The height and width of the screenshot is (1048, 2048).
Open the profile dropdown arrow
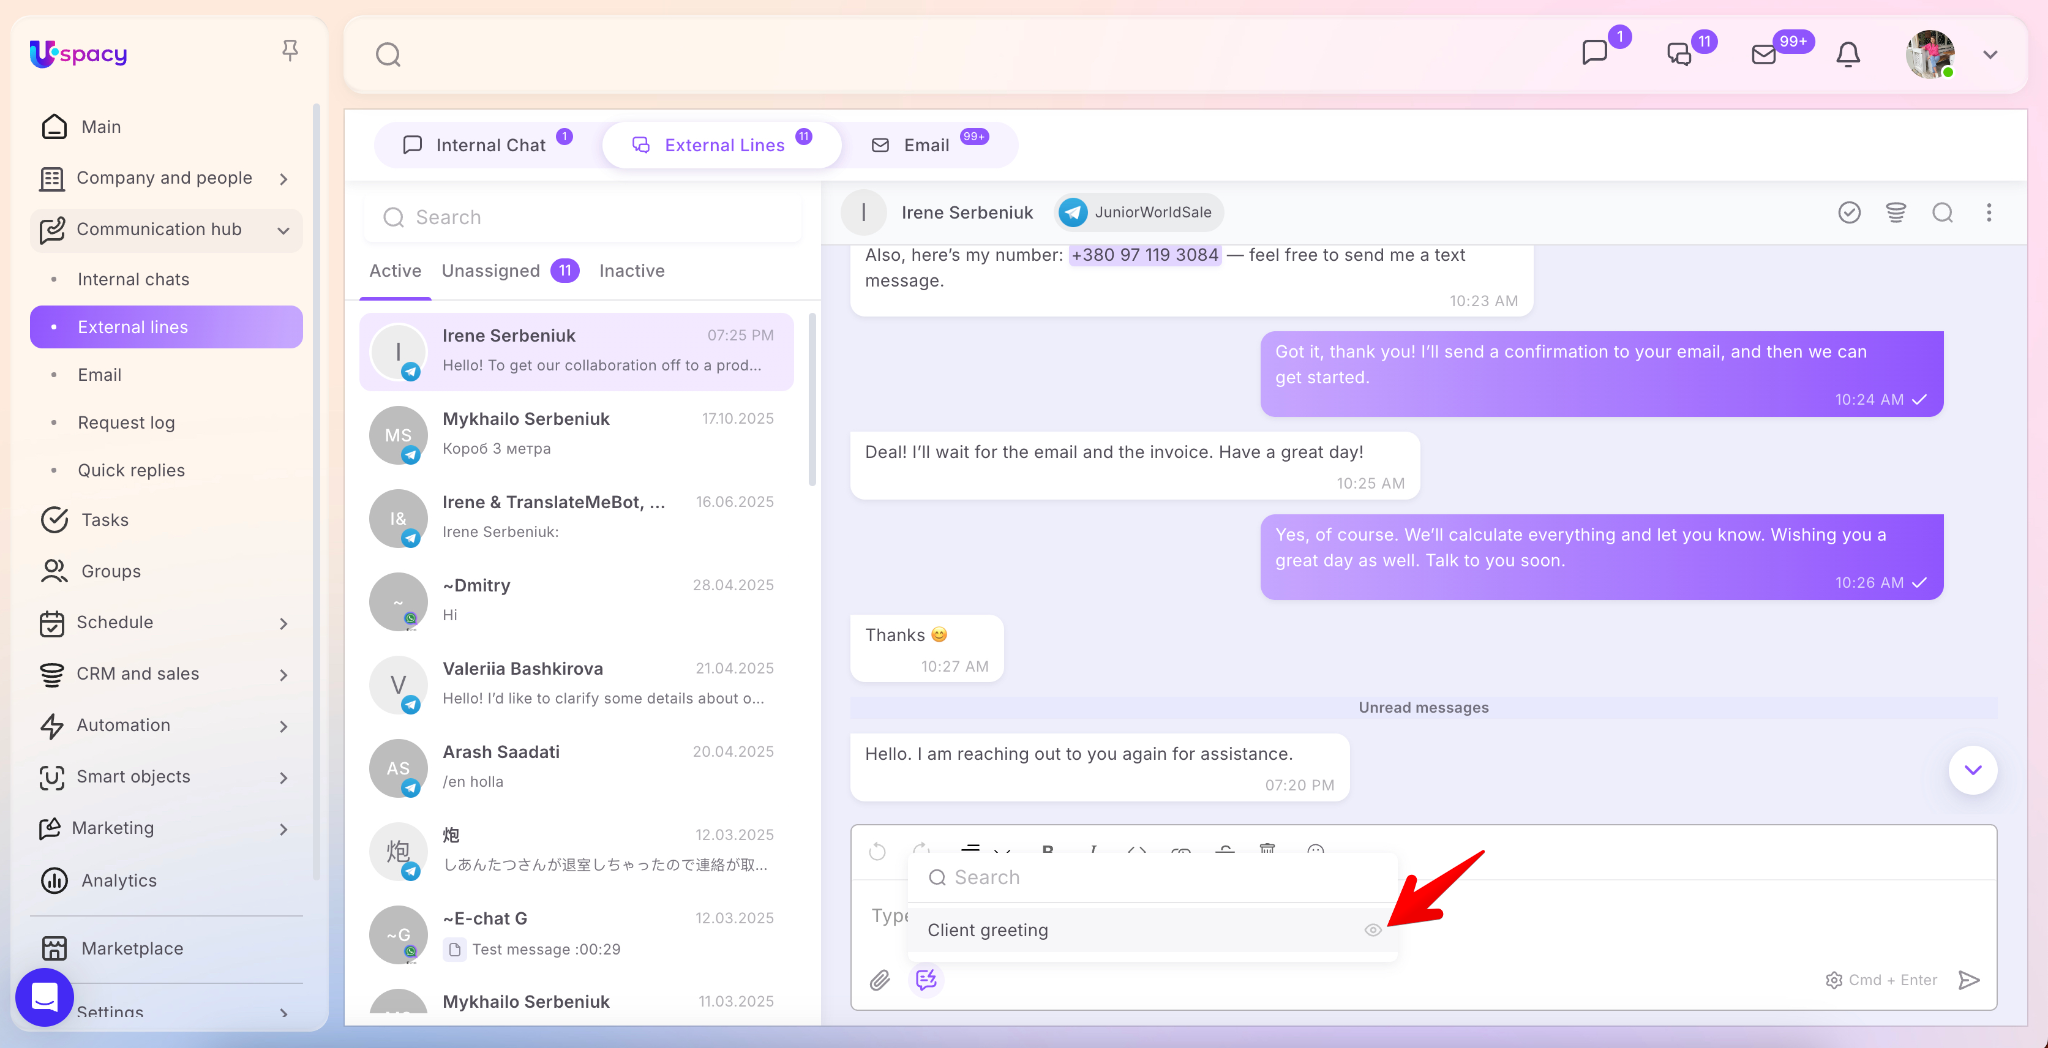[1990, 55]
